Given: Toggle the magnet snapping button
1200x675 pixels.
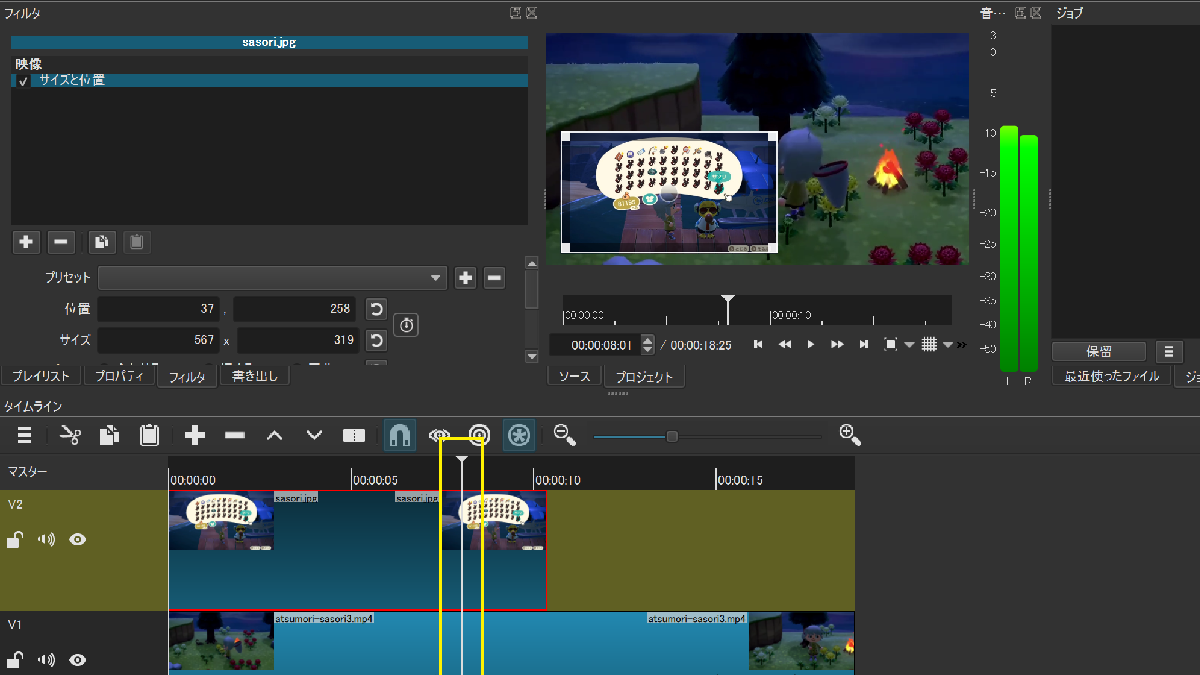Looking at the screenshot, I should (400, 435).
